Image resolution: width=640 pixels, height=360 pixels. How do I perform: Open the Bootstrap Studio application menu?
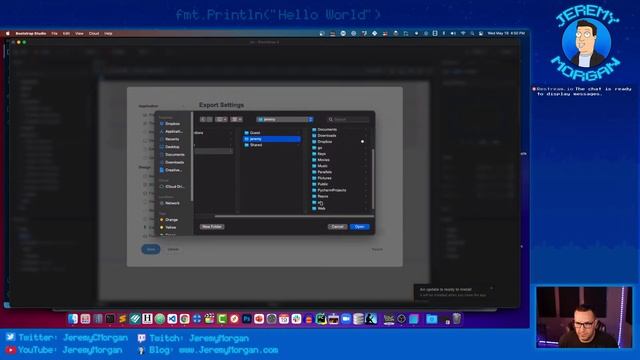pyautogui.click(x=31, y=33)
